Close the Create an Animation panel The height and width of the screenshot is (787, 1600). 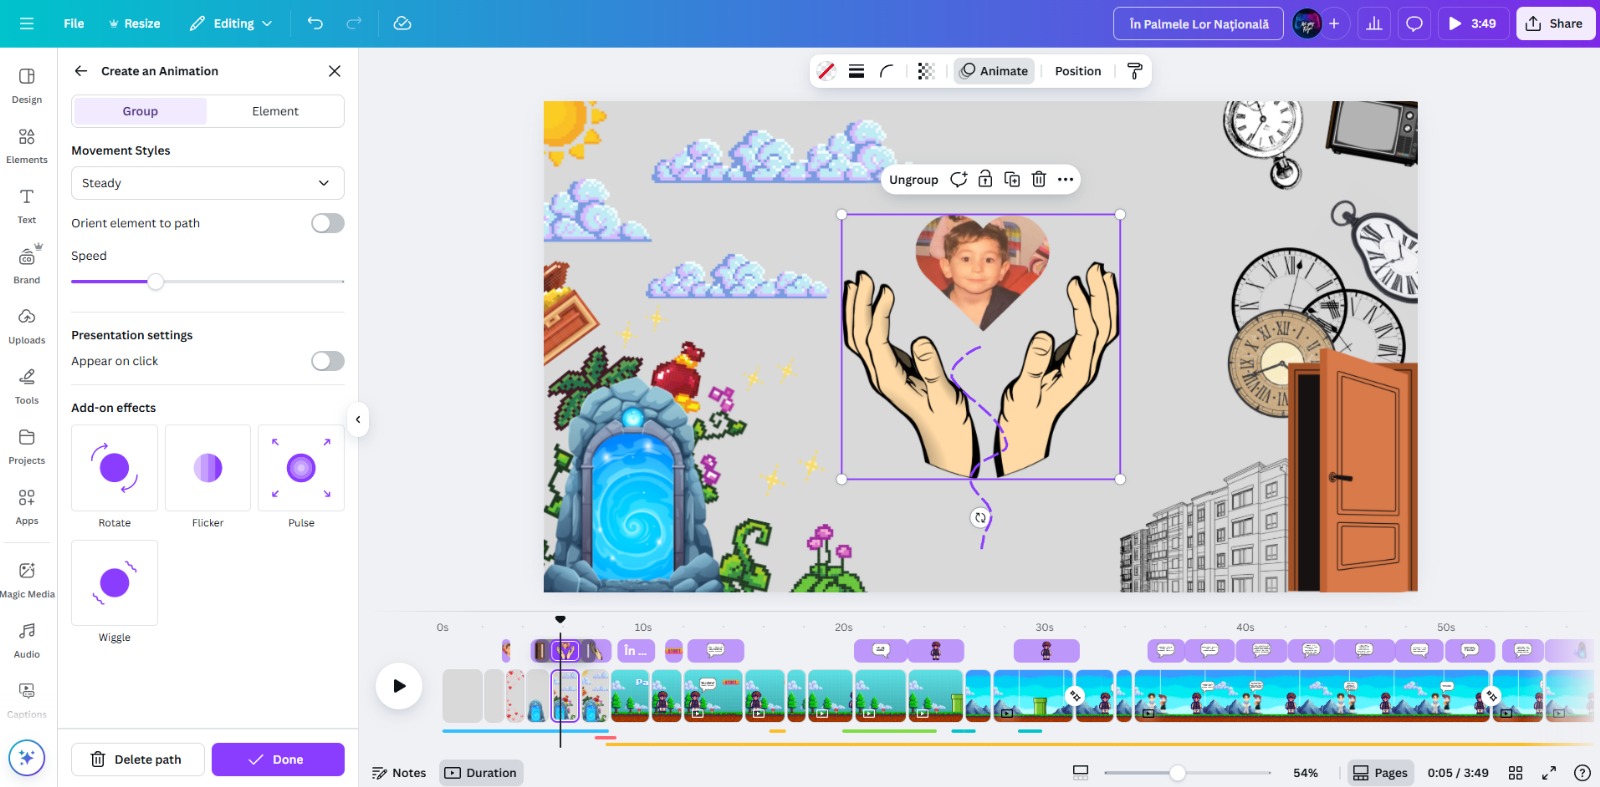click(x=335, y=71)
